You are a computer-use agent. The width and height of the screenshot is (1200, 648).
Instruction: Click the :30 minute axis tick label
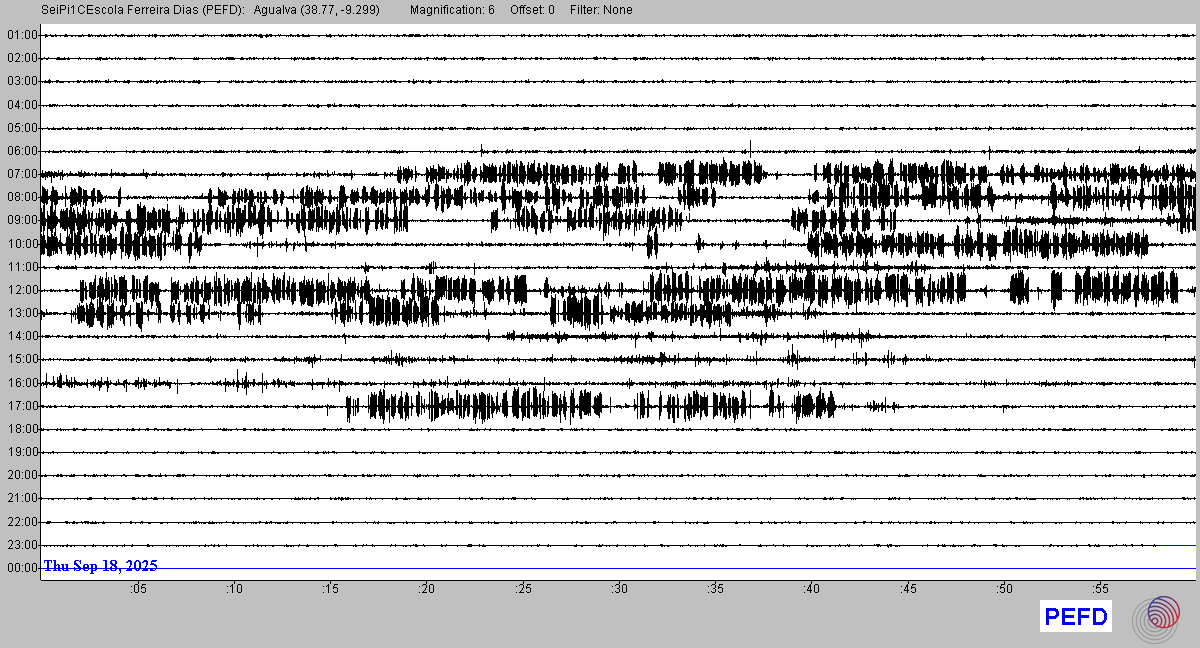[x=619, y=589]
